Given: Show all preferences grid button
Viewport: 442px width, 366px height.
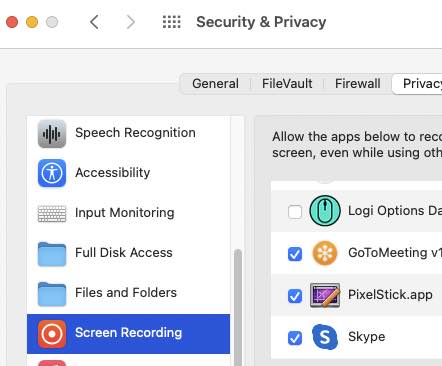Looking at the screenshot, I should pos(172,22).
